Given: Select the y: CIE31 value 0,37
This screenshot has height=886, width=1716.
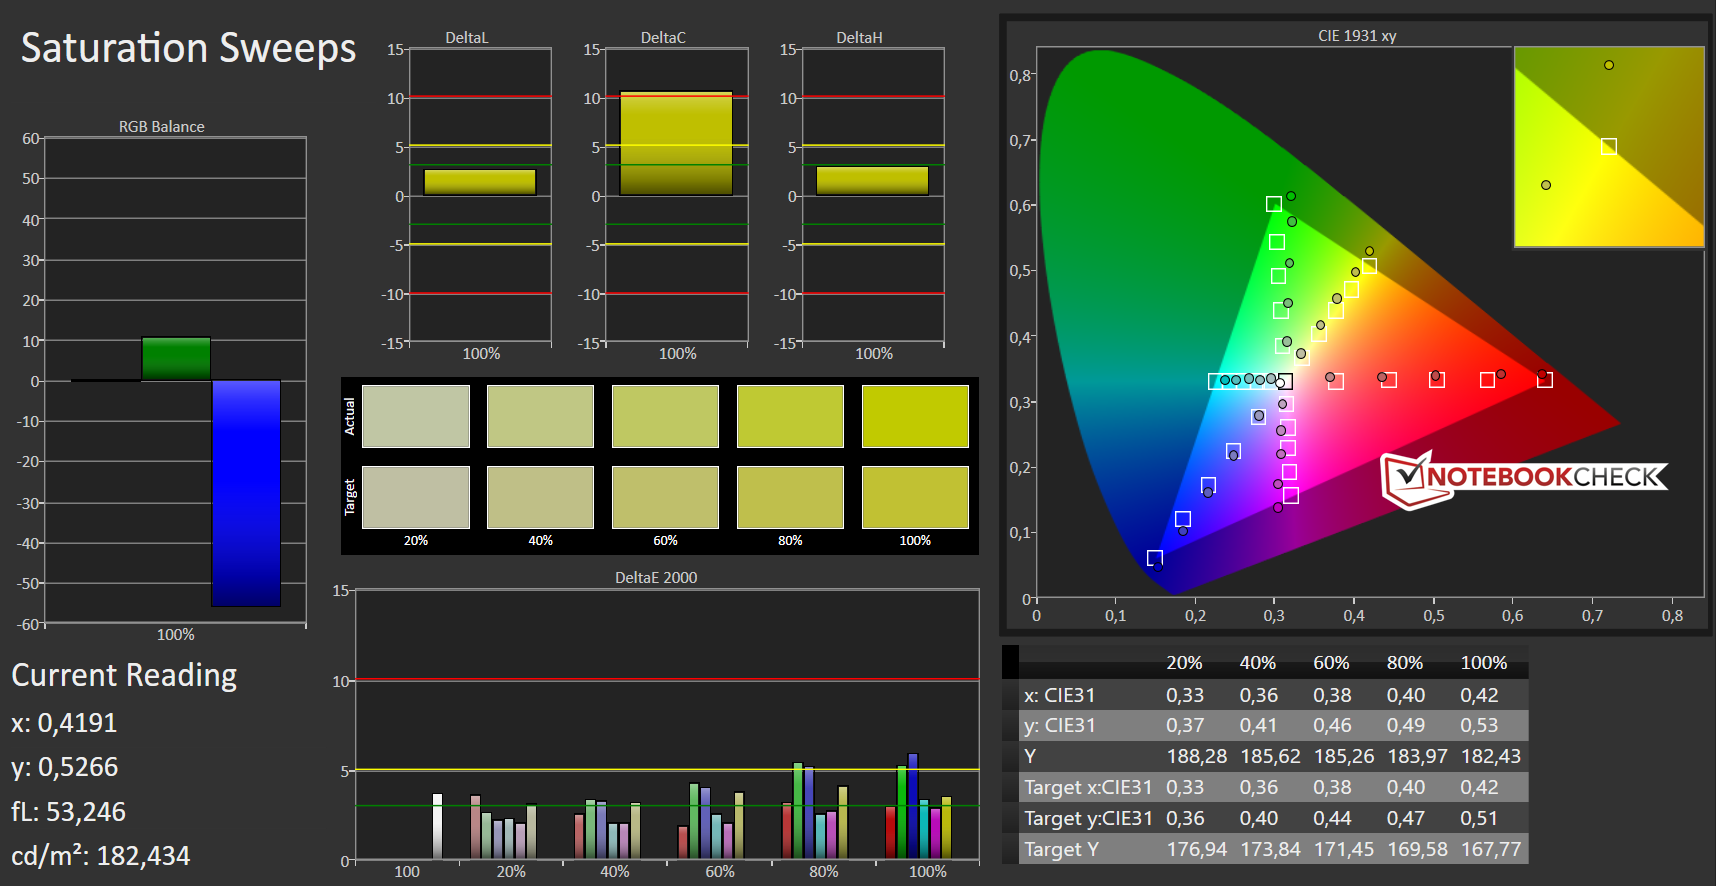Looking at the screenshot, I should click(x=1185, y=726).
